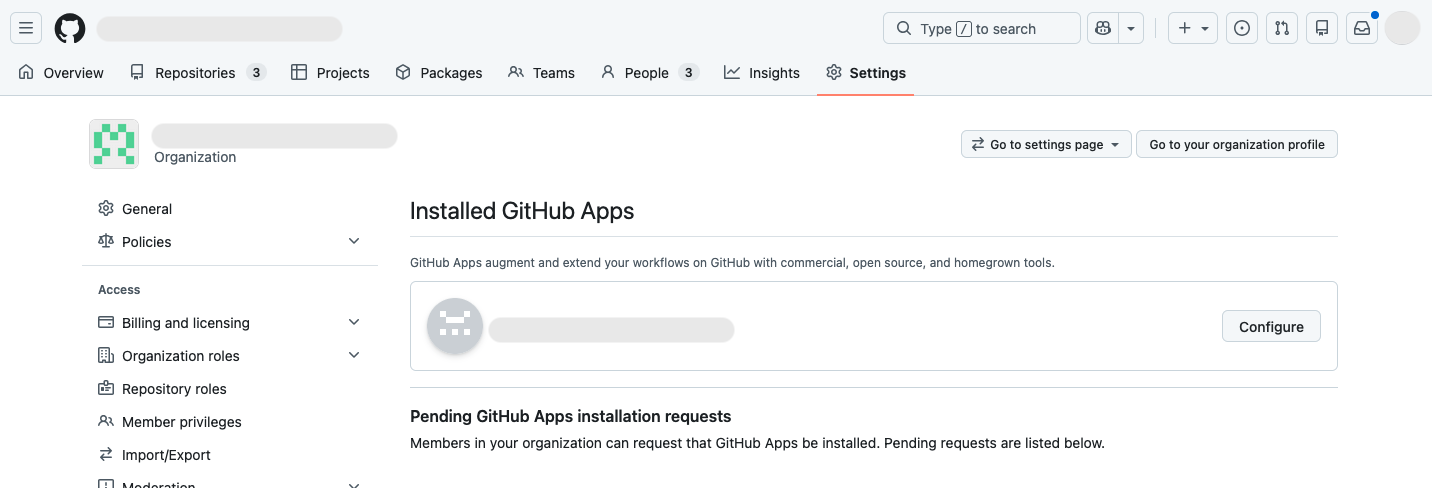Open the Issues icon in header
Image resolution: width=1432 pixels, height=488 pixels.
pyautogui.click(x=1242, y=28)
